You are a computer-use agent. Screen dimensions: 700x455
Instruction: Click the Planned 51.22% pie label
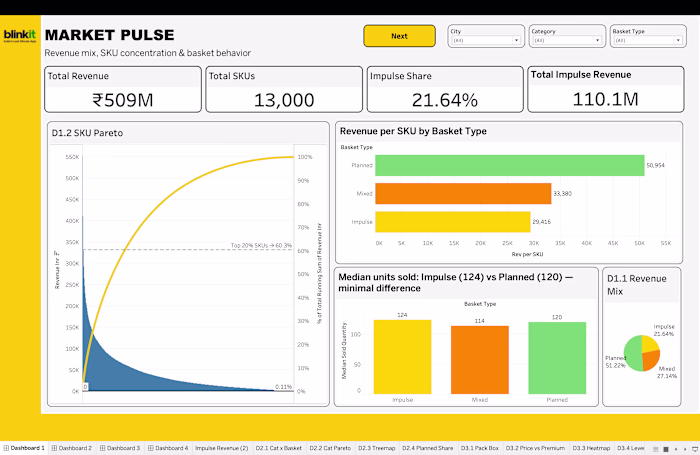tap(616, 362)
